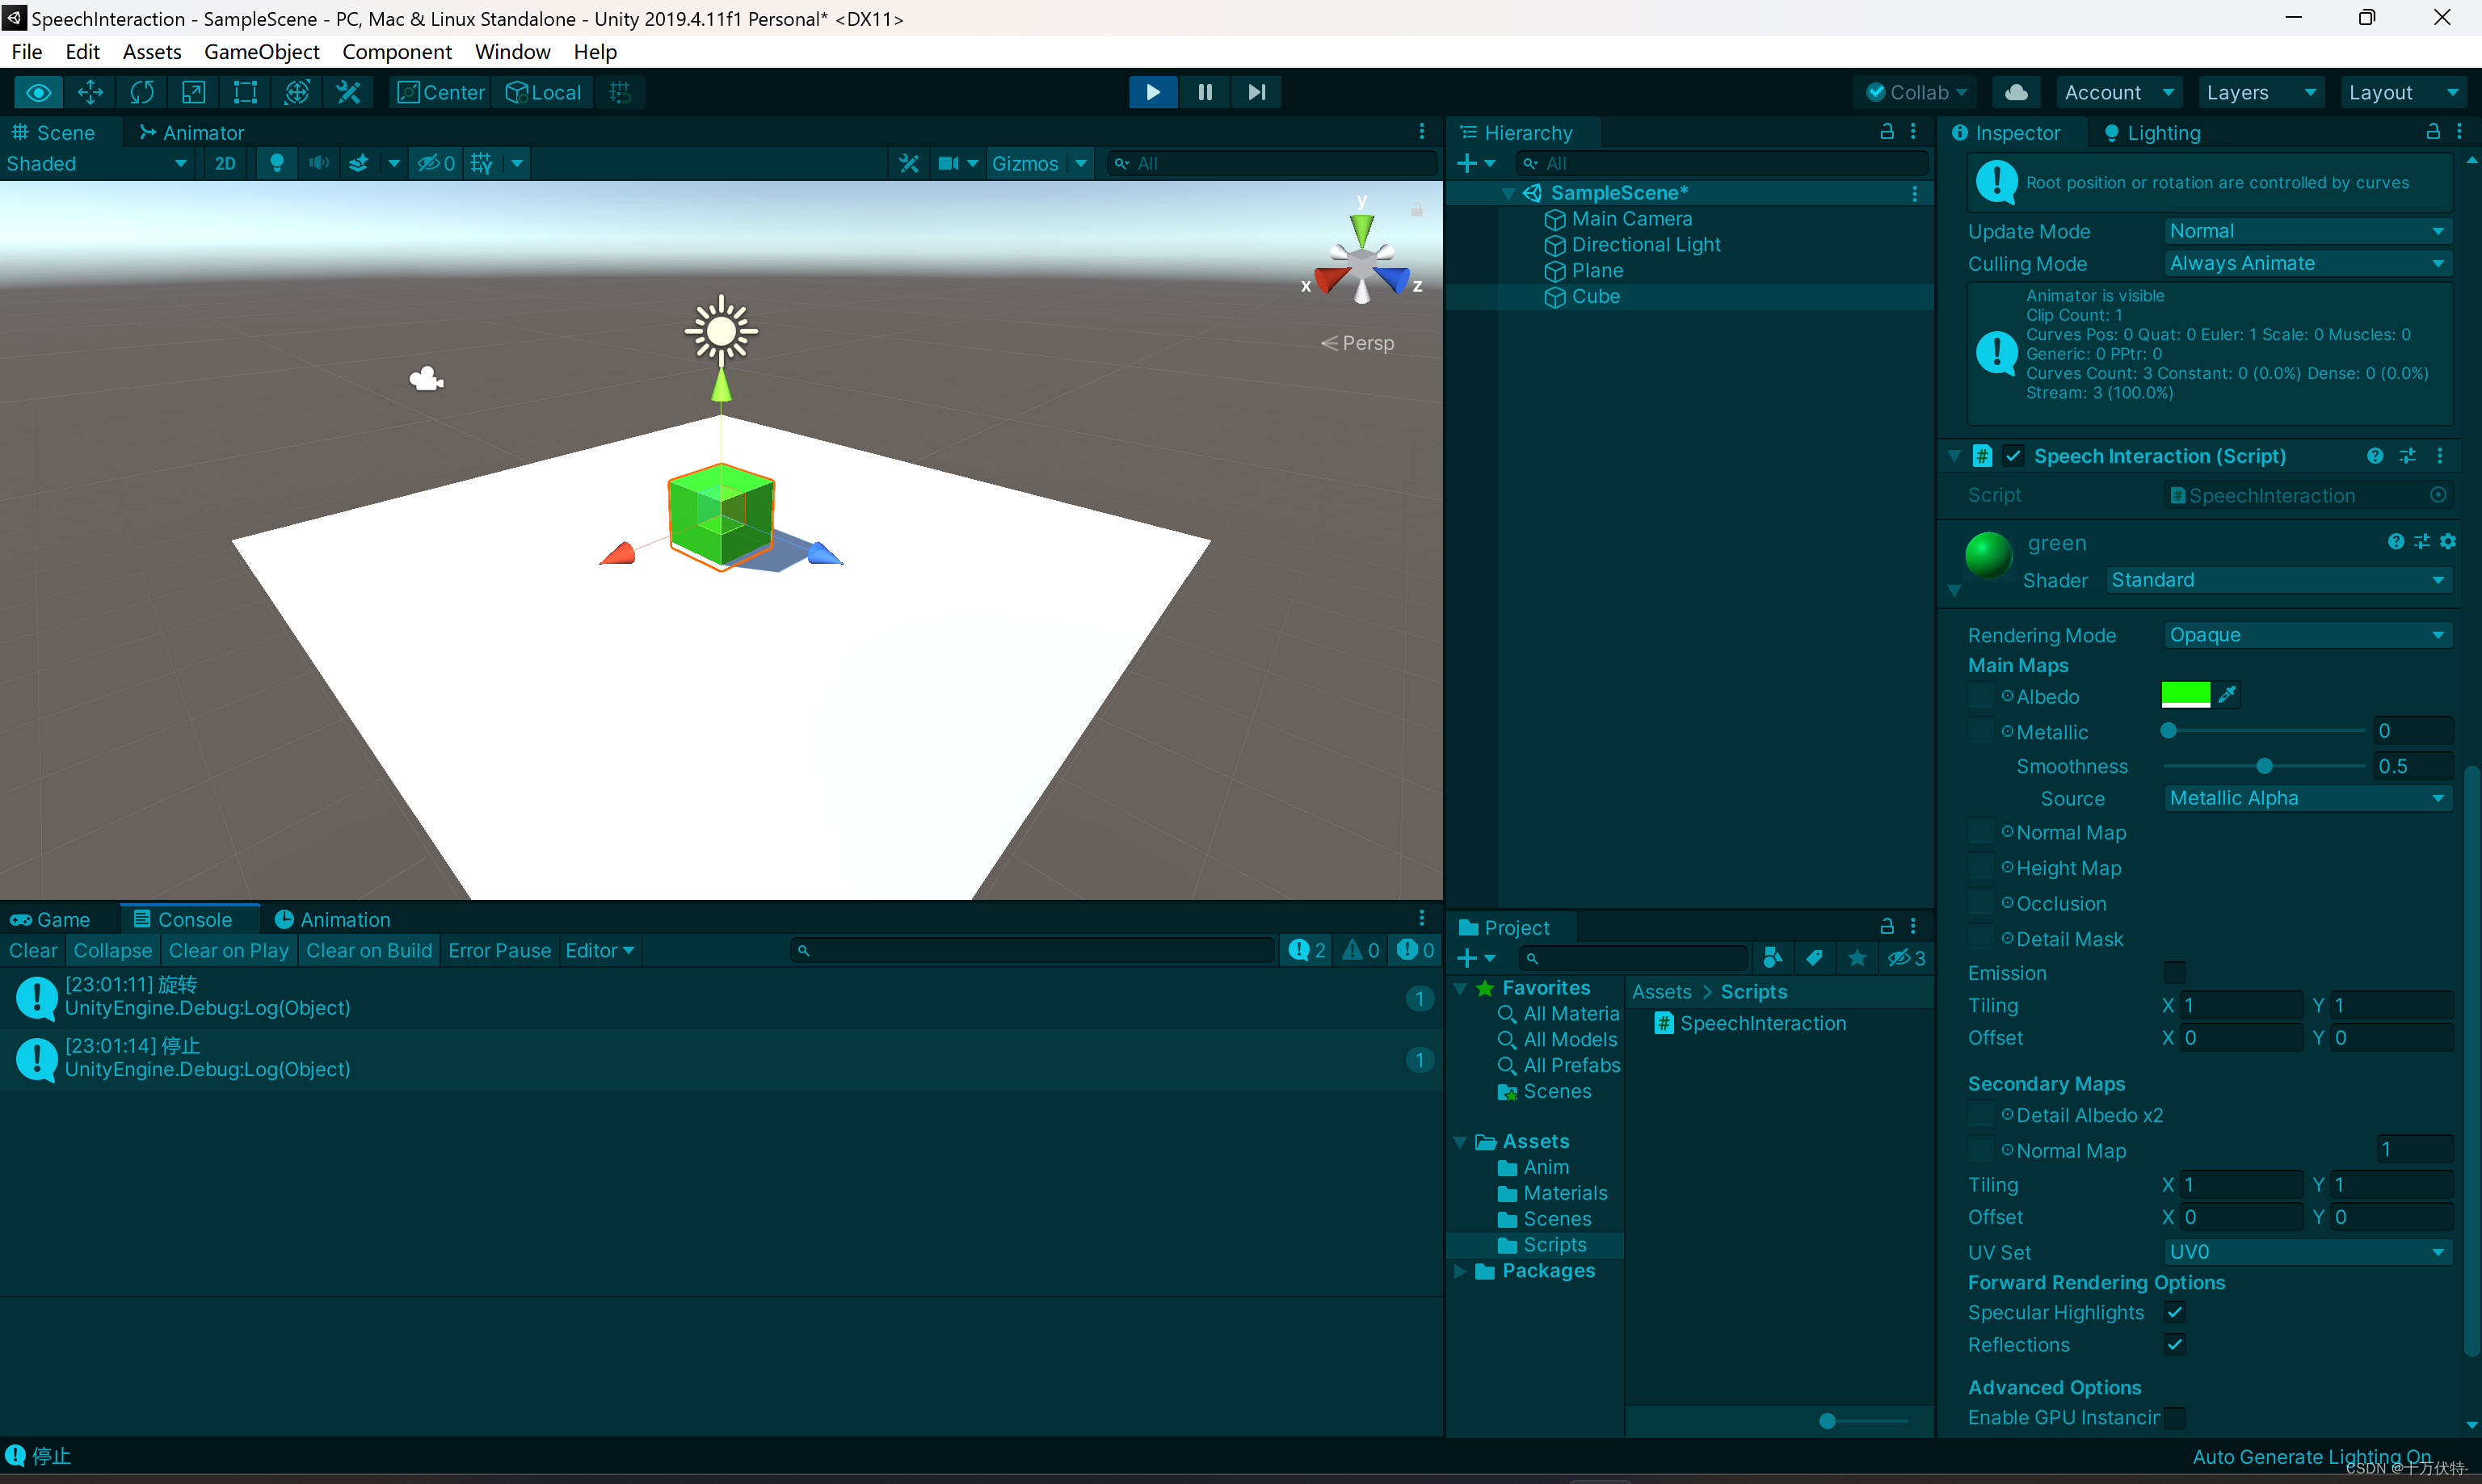Image resolution: width=2482 pixels, height=1484 pixels.
Task: Open the Layers dropdown
Action: [x=2260, y=92]
